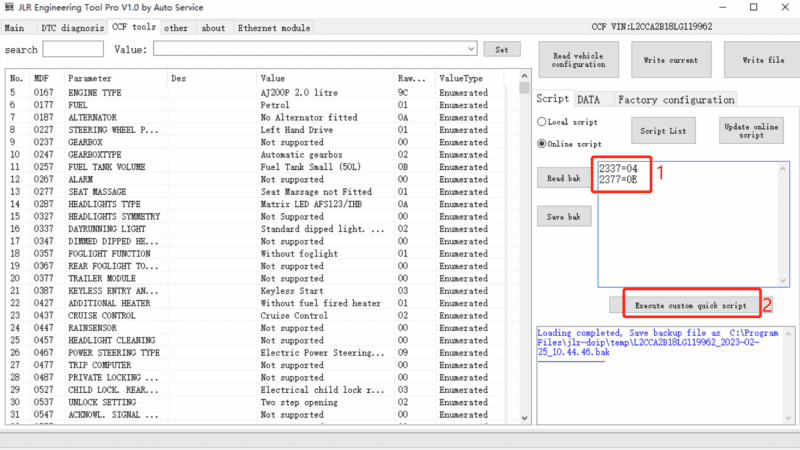Click the log panel scroll down arrow

pyautogui.click(x=788, y=417)
